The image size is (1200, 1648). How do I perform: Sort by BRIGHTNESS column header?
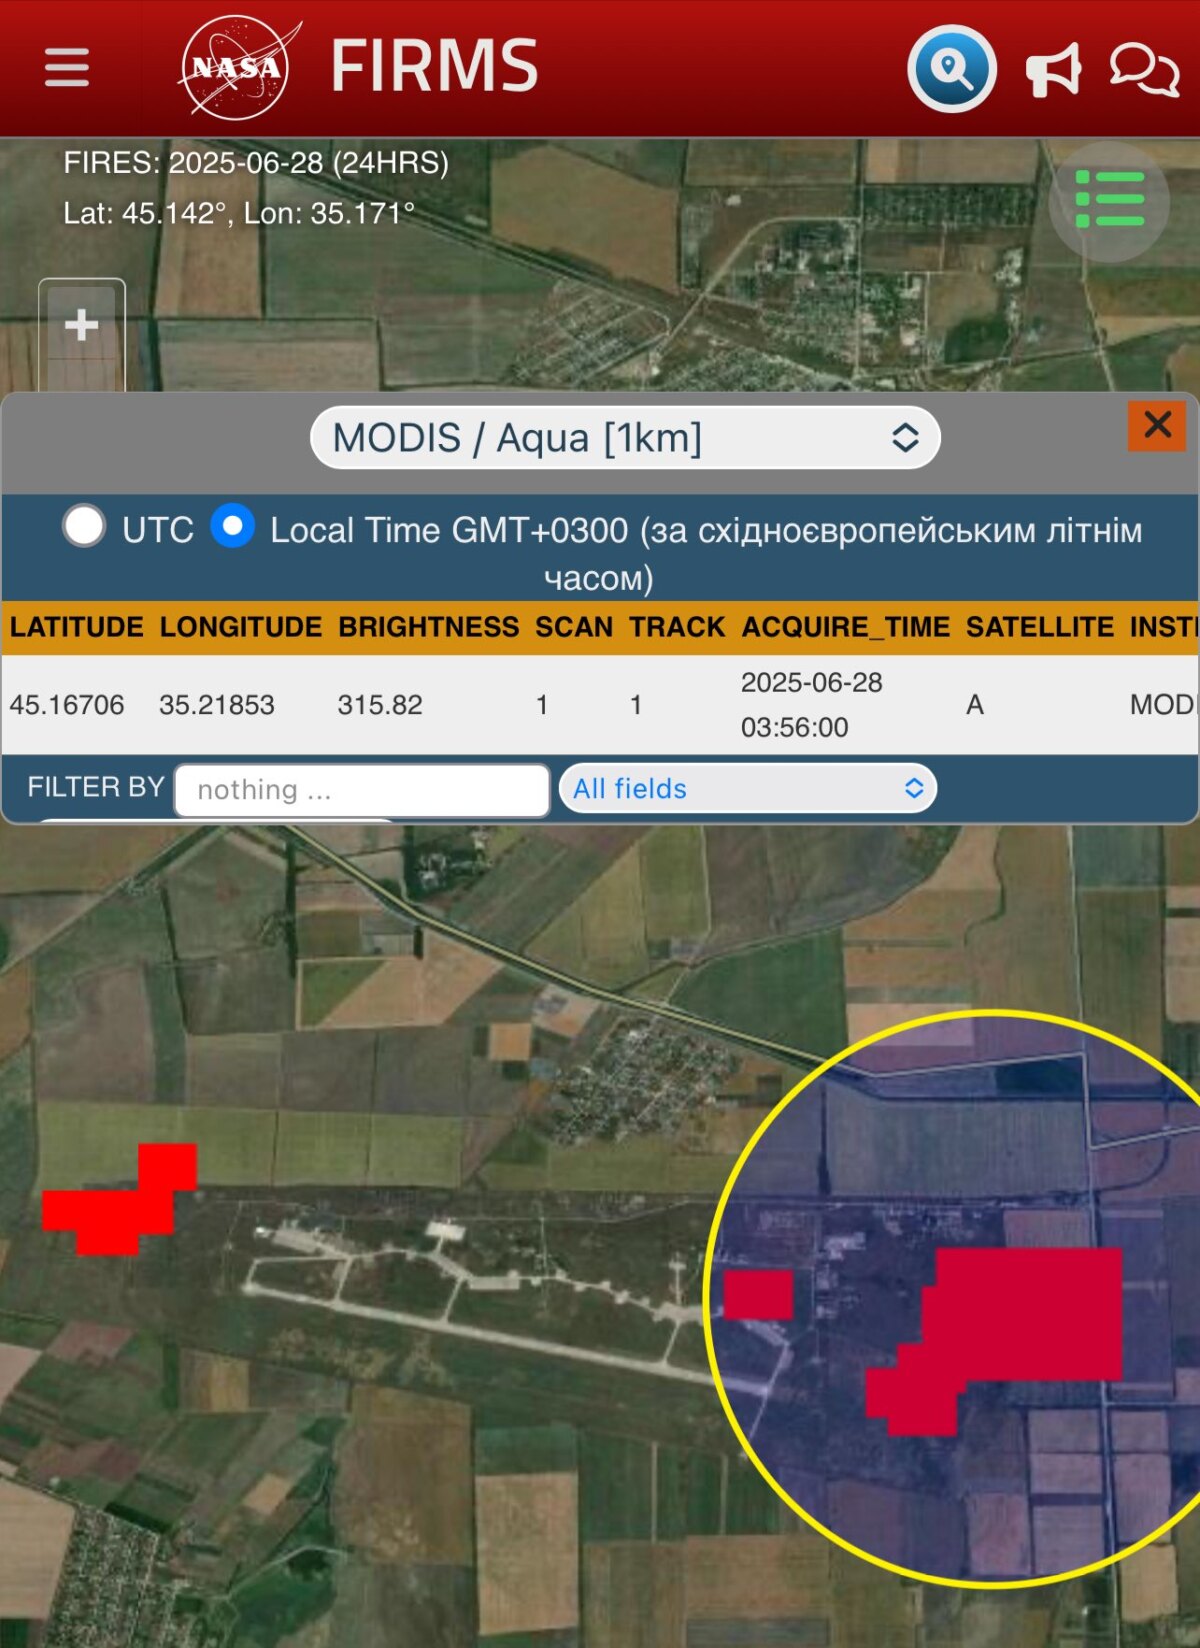pyautogui.click(x=428, y=627)
